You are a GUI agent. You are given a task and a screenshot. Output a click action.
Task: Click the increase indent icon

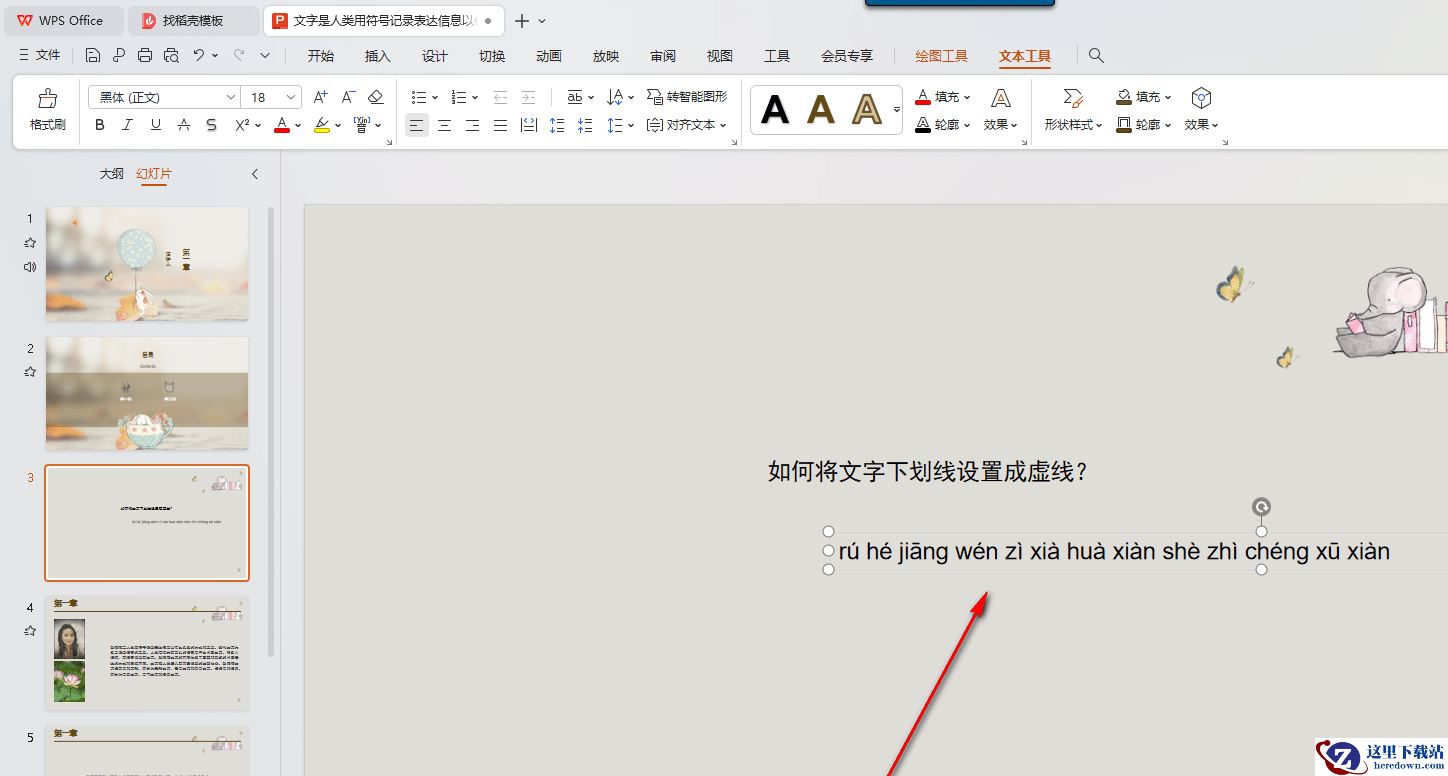pos(528,97)
